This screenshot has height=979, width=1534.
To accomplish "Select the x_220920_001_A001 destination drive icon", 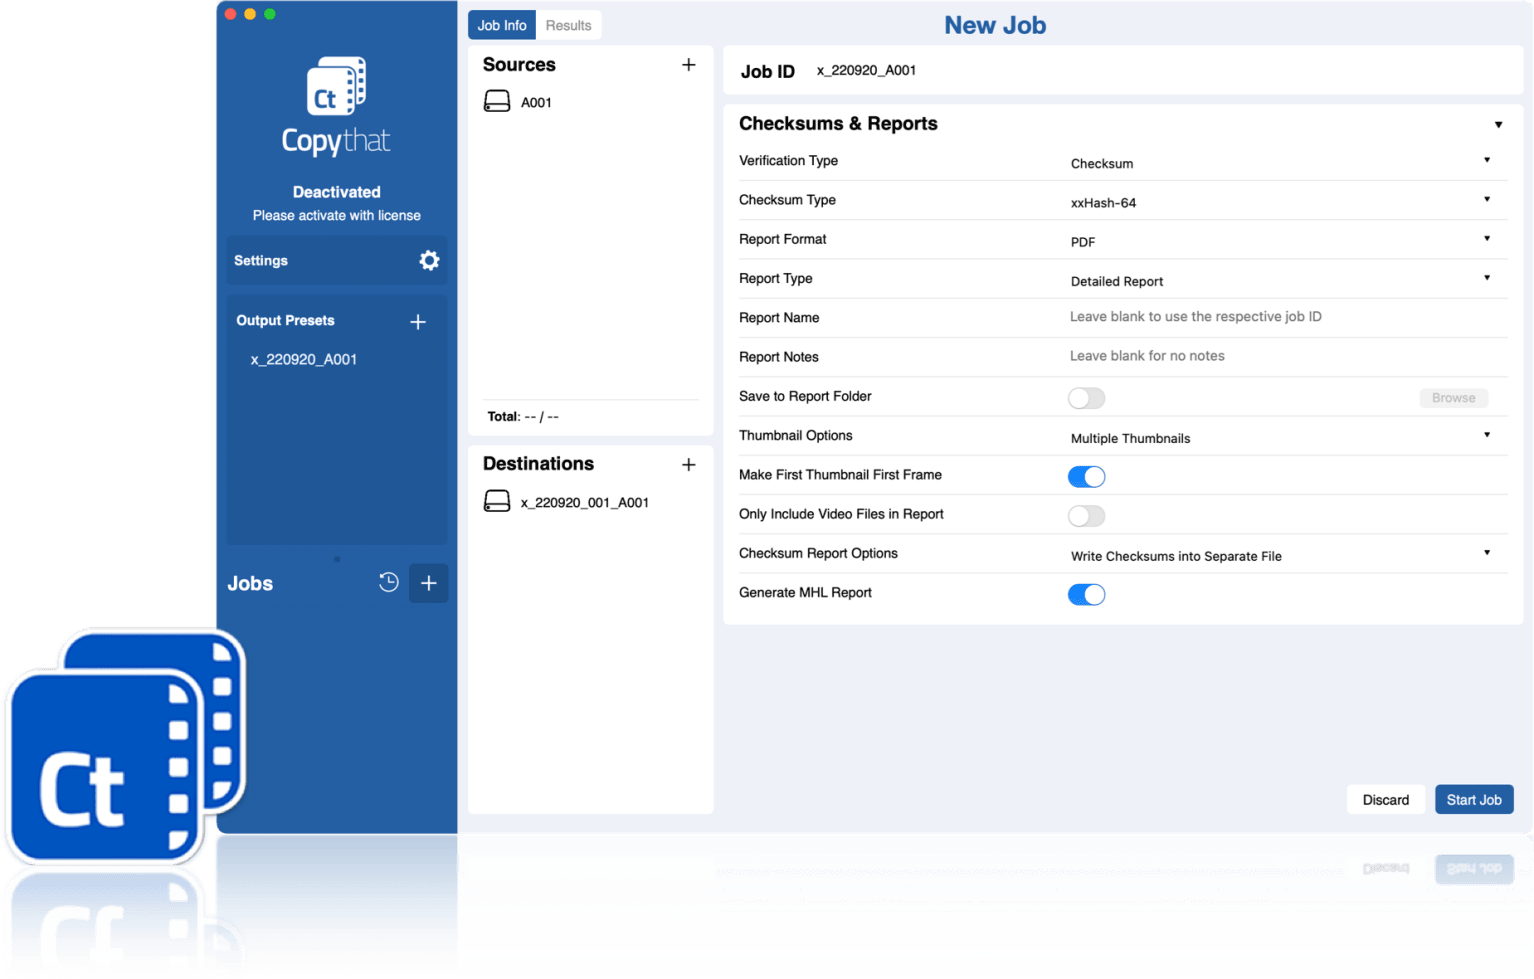I will pos(497,502).
